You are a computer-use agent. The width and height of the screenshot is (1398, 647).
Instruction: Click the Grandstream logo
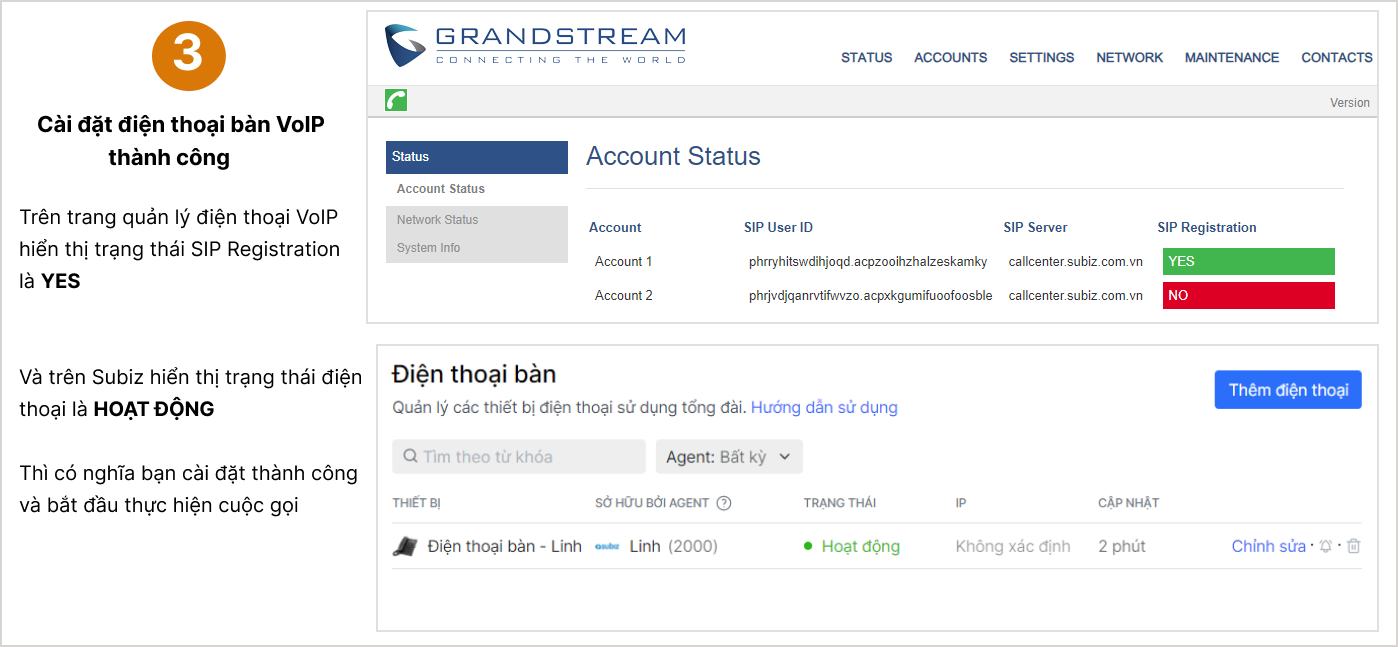point(535,46)
